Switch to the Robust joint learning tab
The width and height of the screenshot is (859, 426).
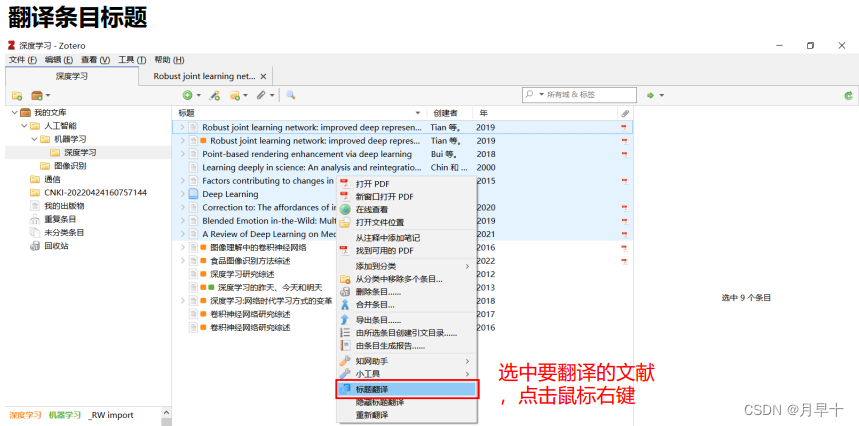[x=204, y=76]
